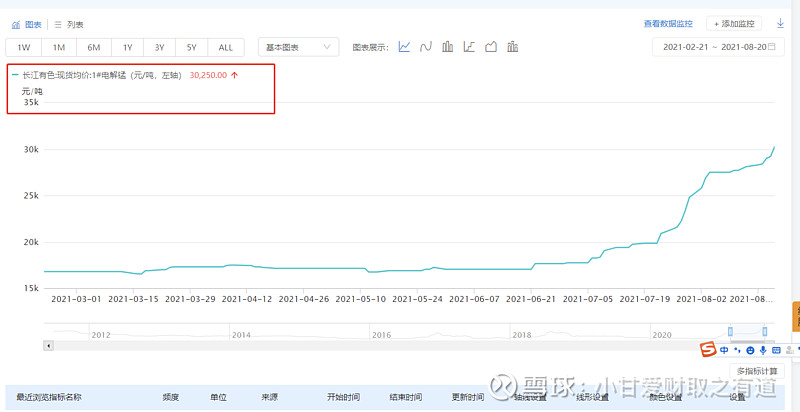
Task: Click the input method emoji face icon
Action: [750, 350]
